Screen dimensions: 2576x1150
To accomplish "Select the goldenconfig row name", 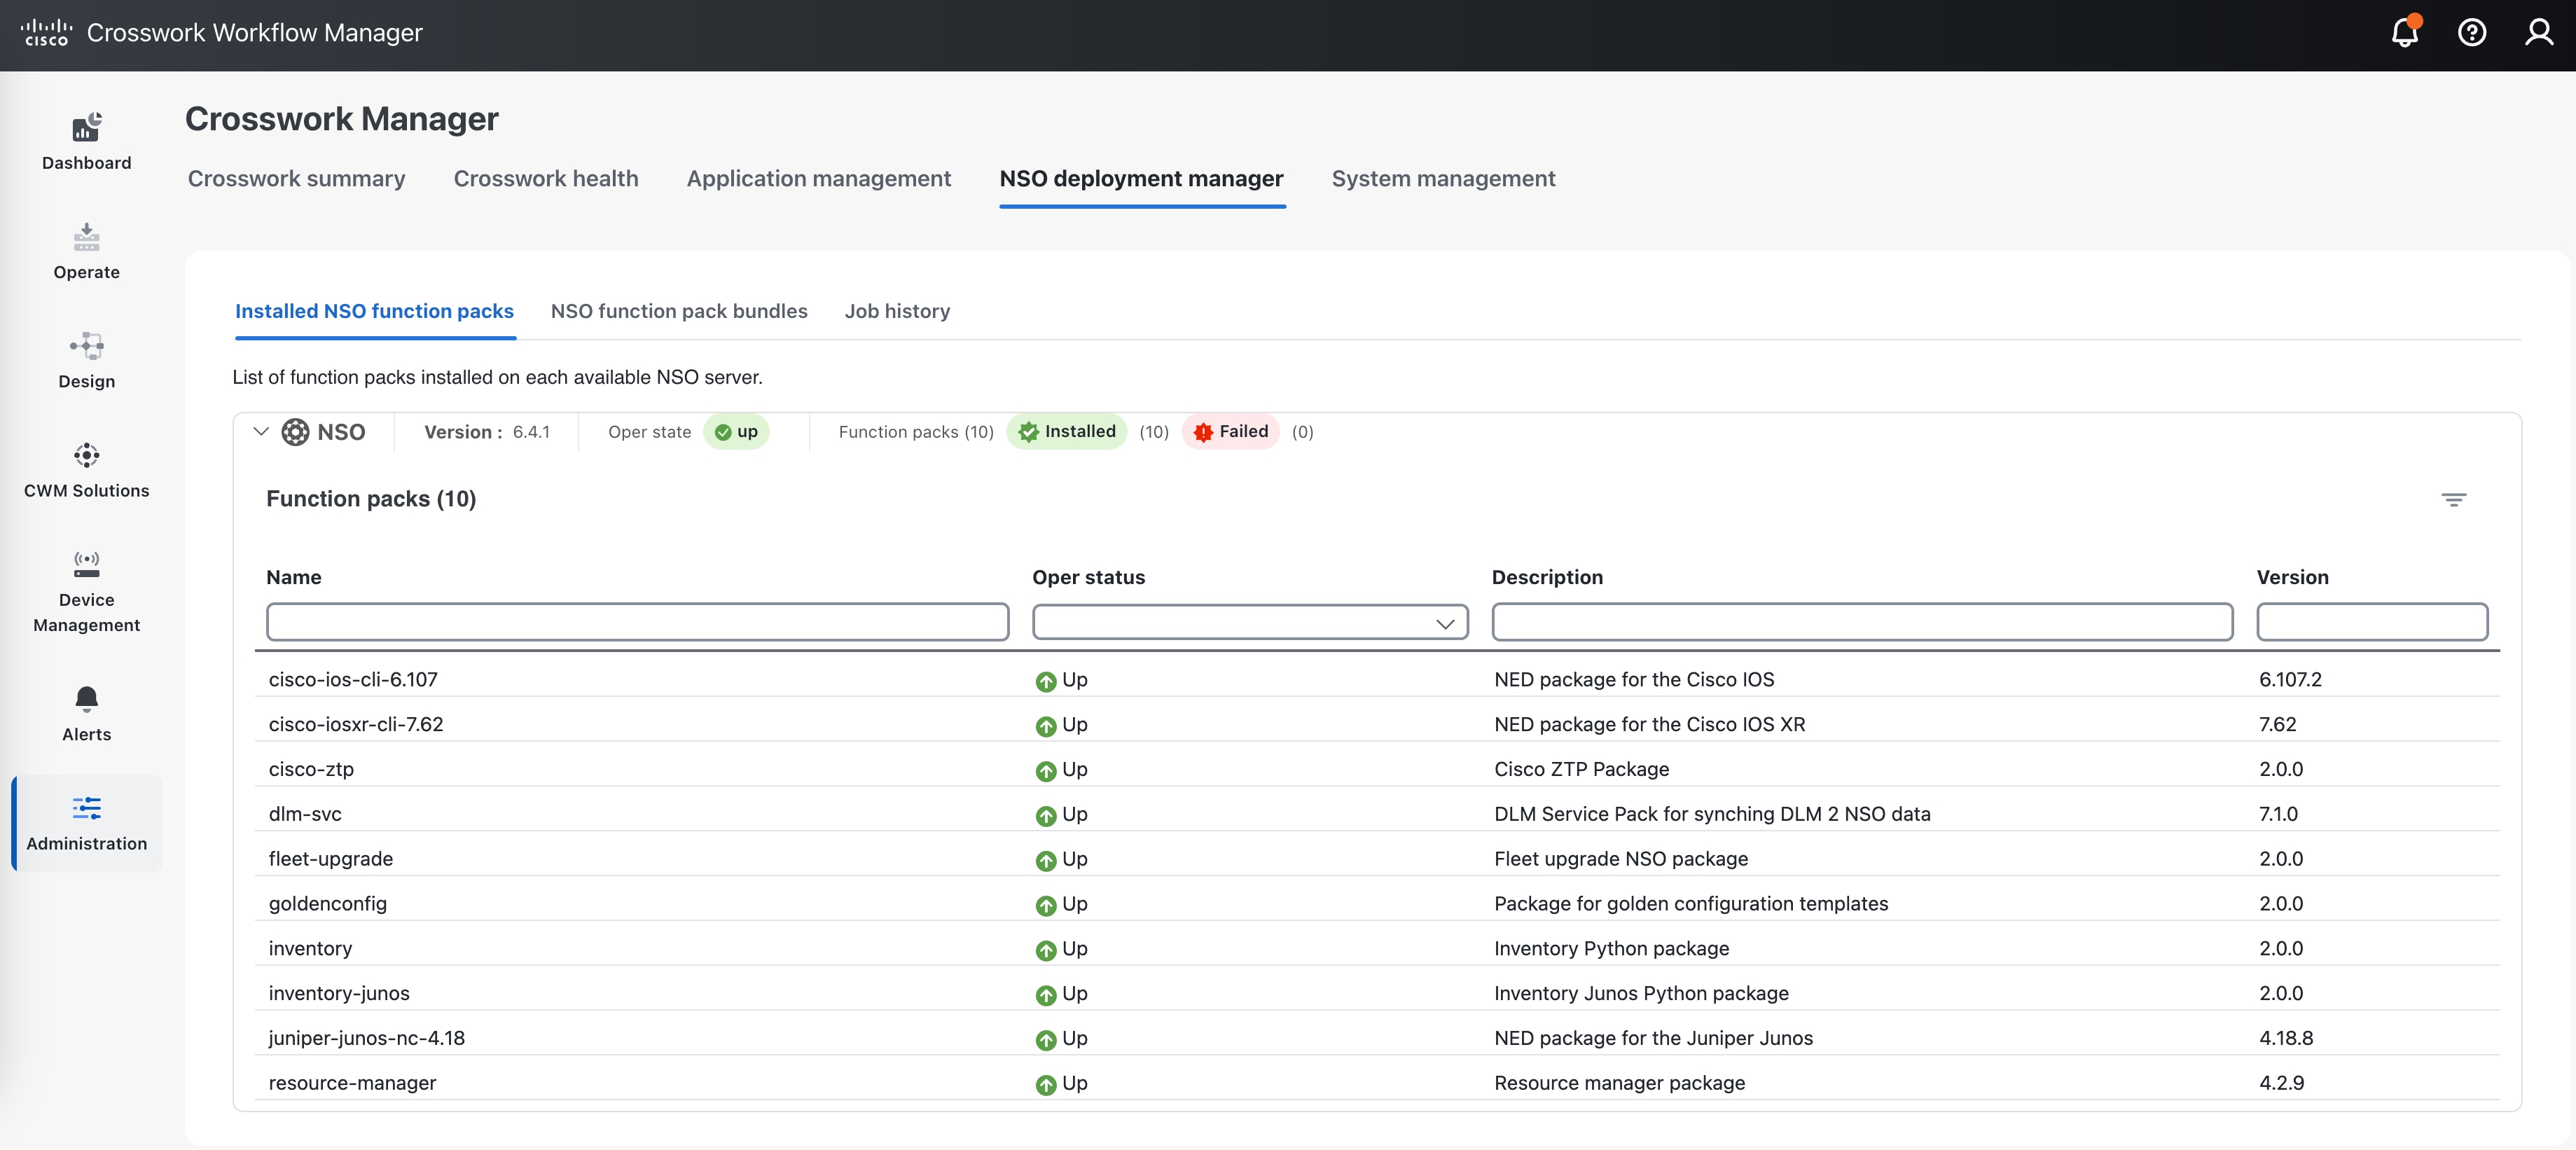I will (328, 904).
